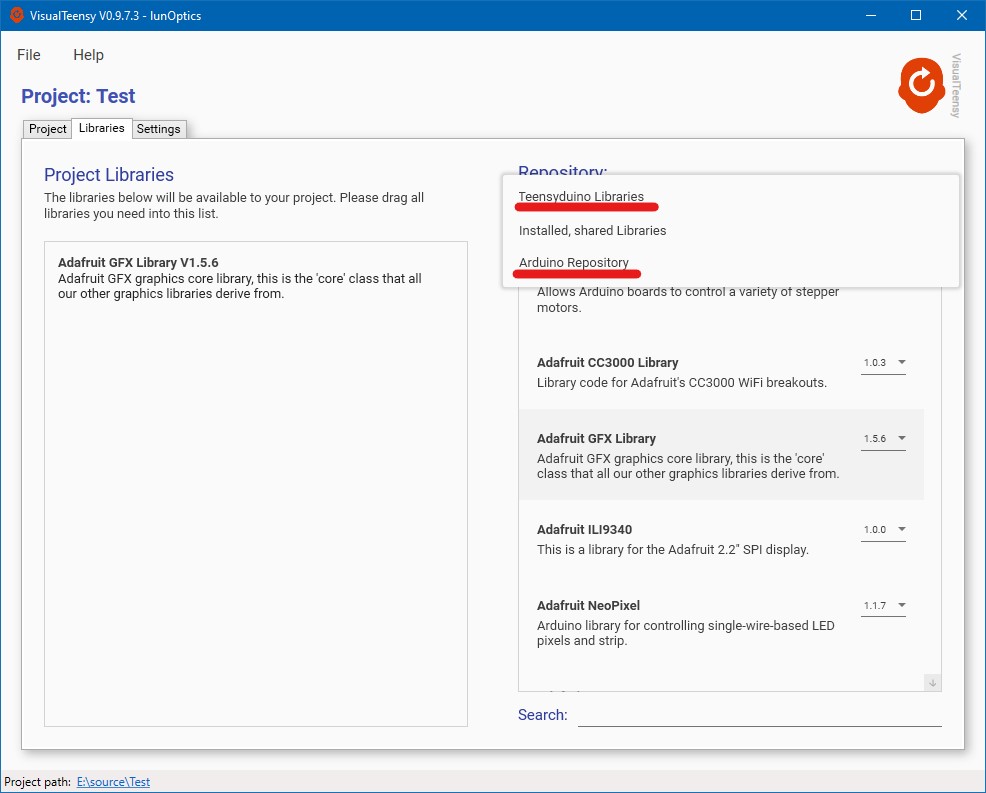The width and height of the screenshot is (986, 793).
Task: Select Adafruit GFX Library repository entry
Action: 721,455
